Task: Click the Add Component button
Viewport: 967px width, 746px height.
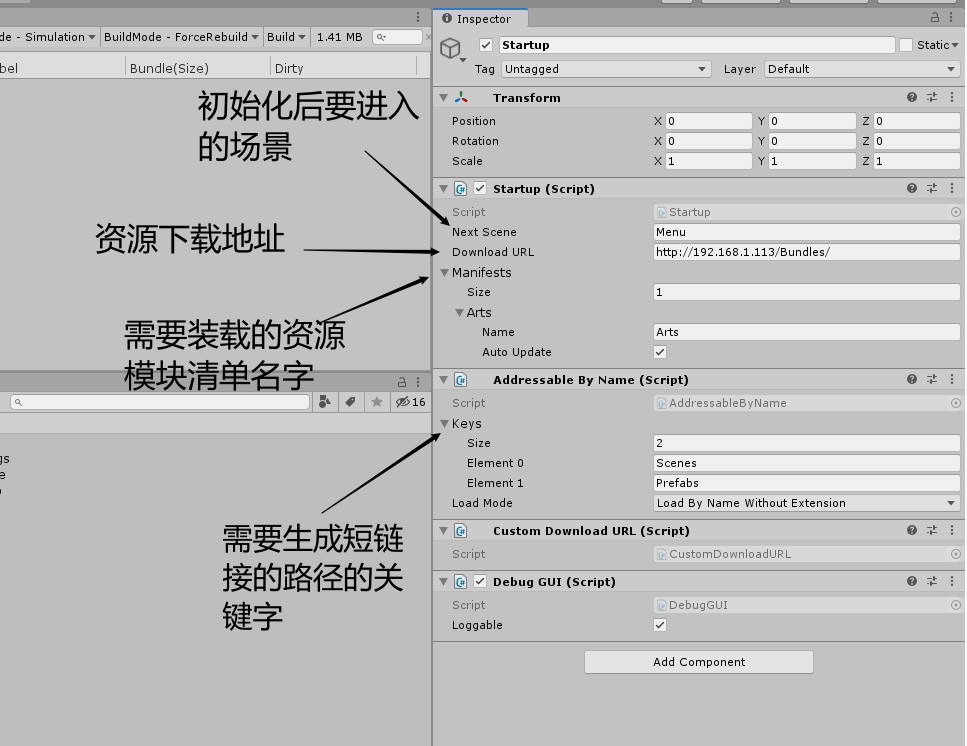Action: tap(698, 662)
